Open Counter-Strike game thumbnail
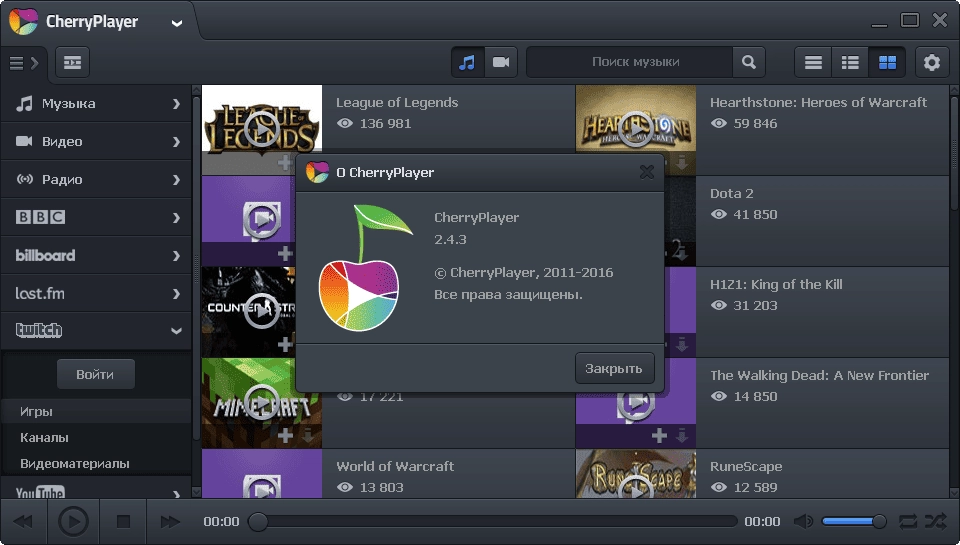The height and width of the screenshot is (545, 960). 249,311
